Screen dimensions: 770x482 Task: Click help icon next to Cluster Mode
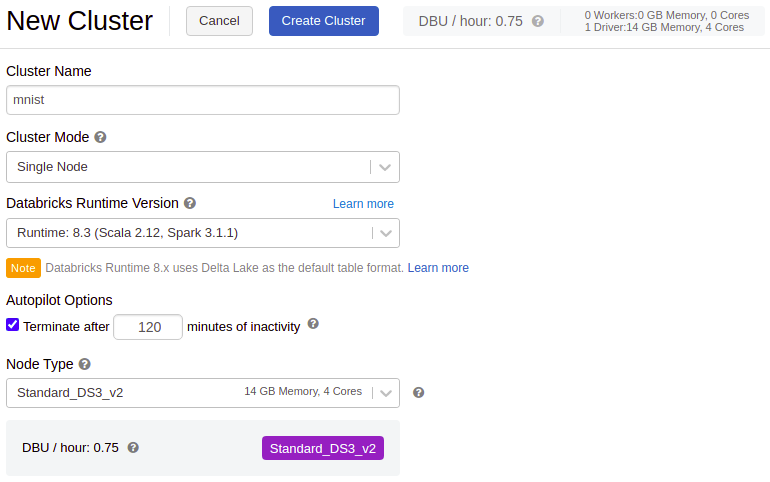coord(100,137)
